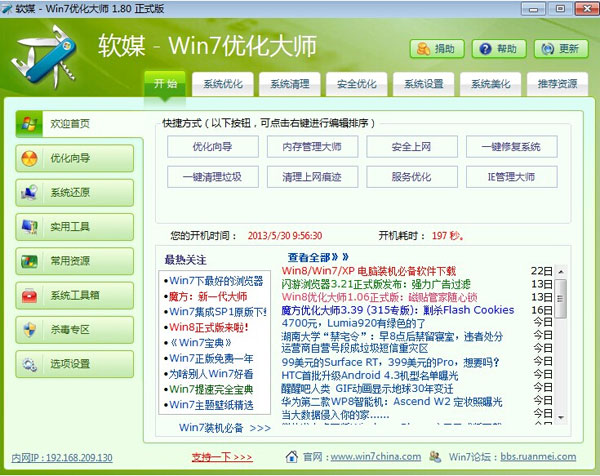Open the 系统清理 tab
The width and height of the screenshot is (600, 476).
click(x=290, y=84)
